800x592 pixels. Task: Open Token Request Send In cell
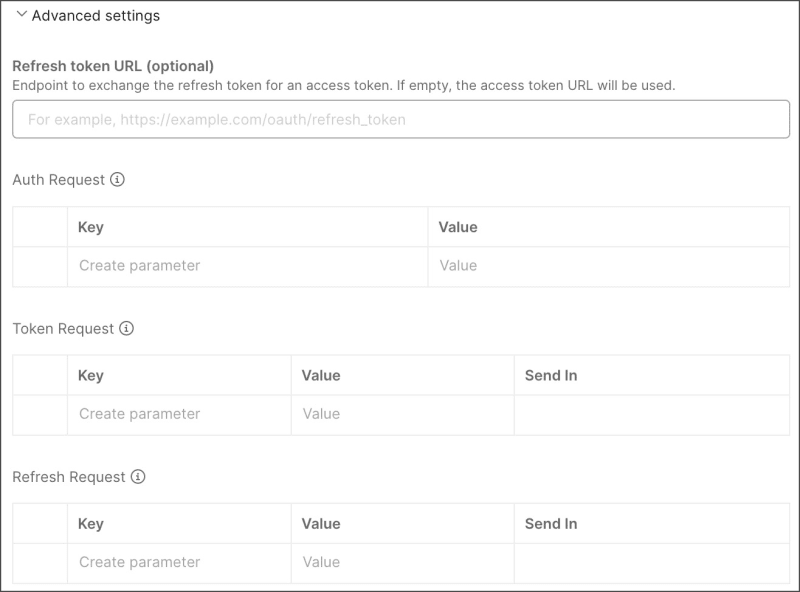(x=651, y=414)
